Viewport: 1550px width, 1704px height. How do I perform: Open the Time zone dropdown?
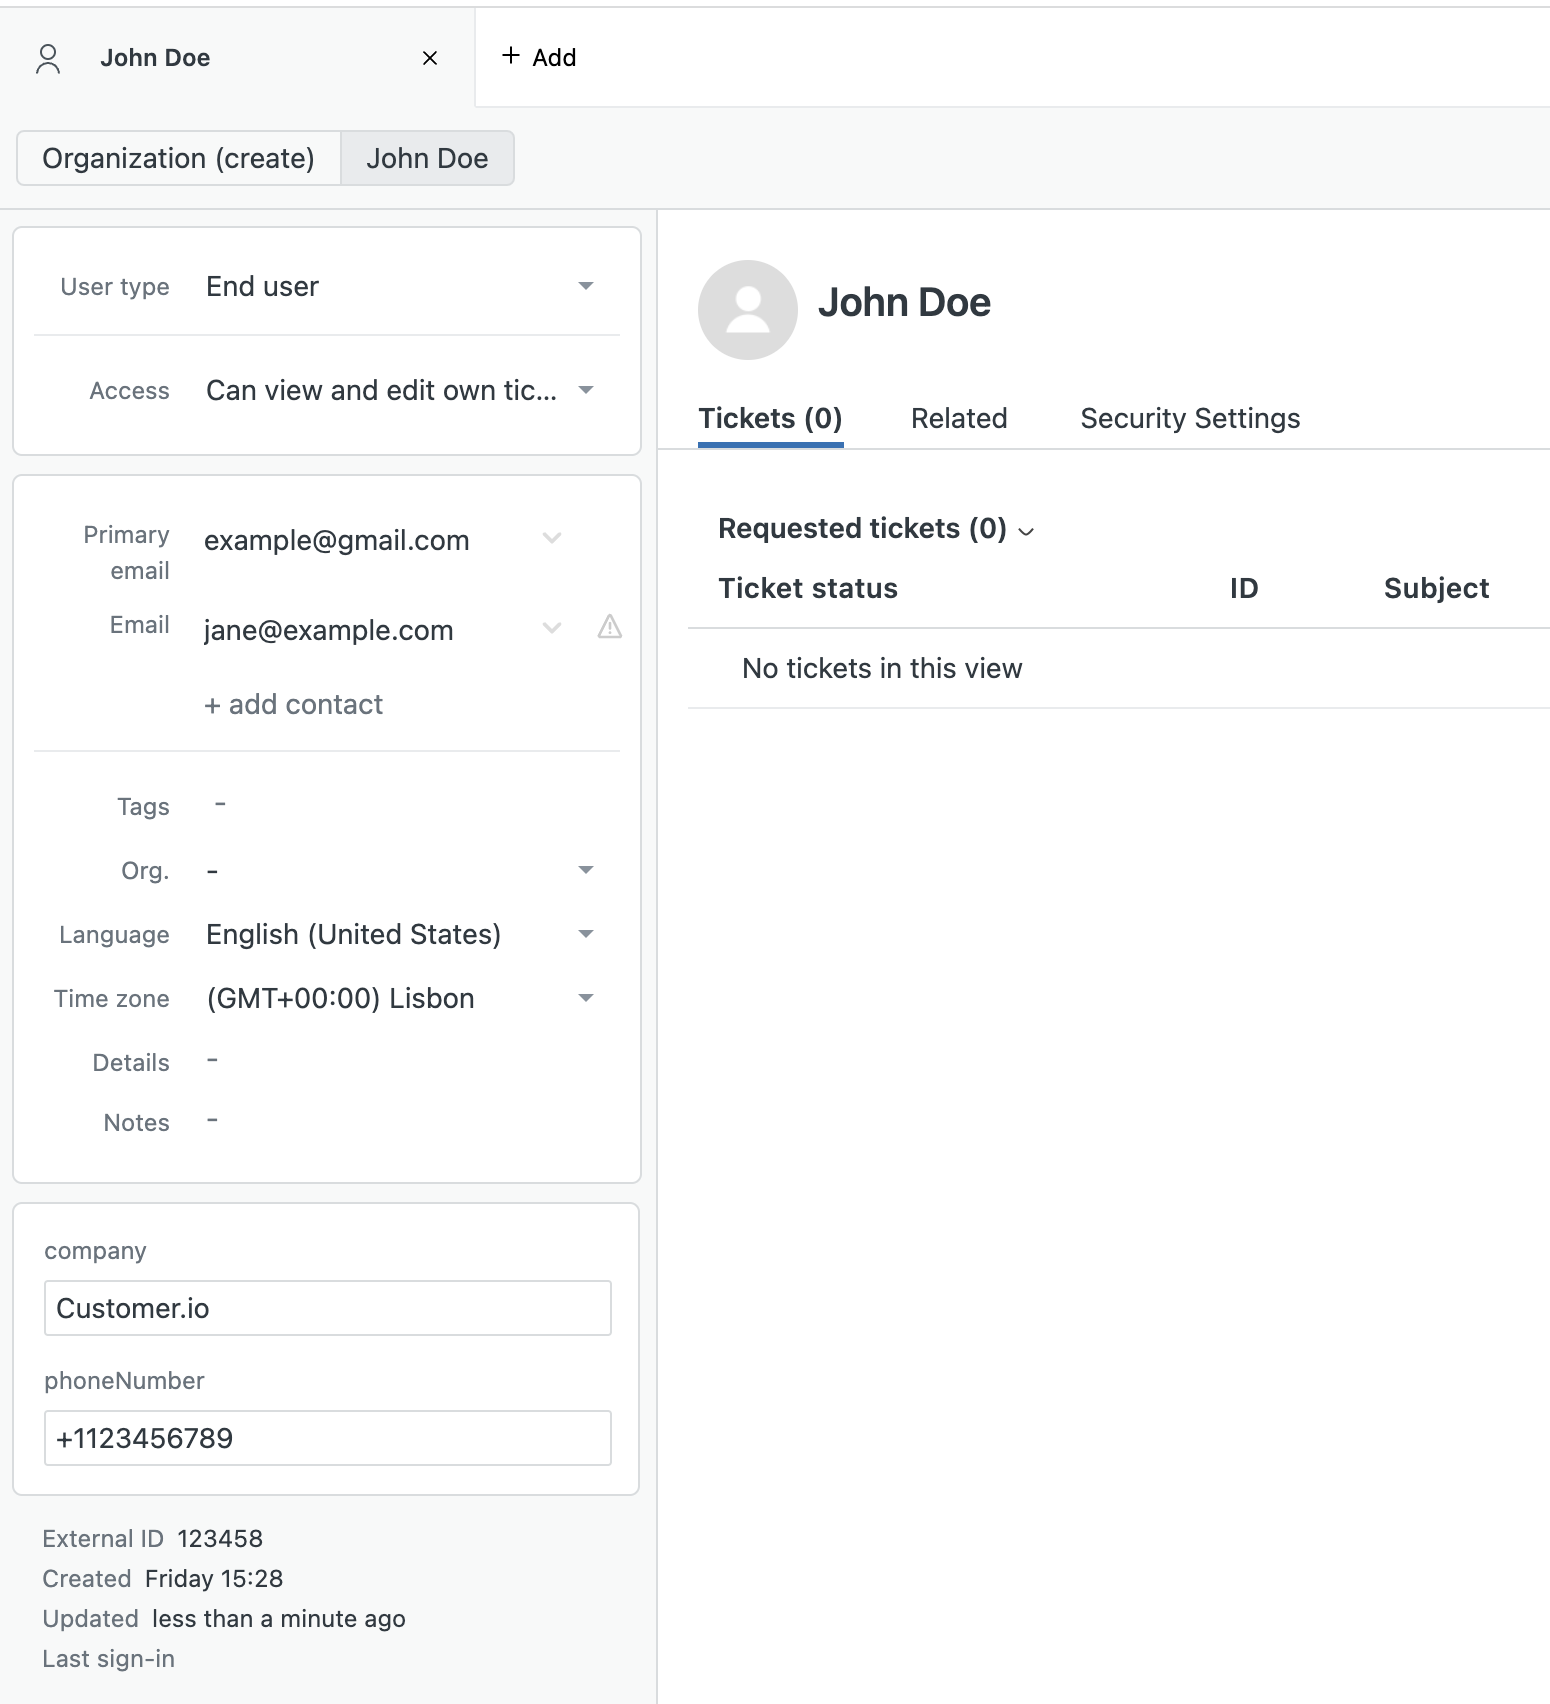400,998
